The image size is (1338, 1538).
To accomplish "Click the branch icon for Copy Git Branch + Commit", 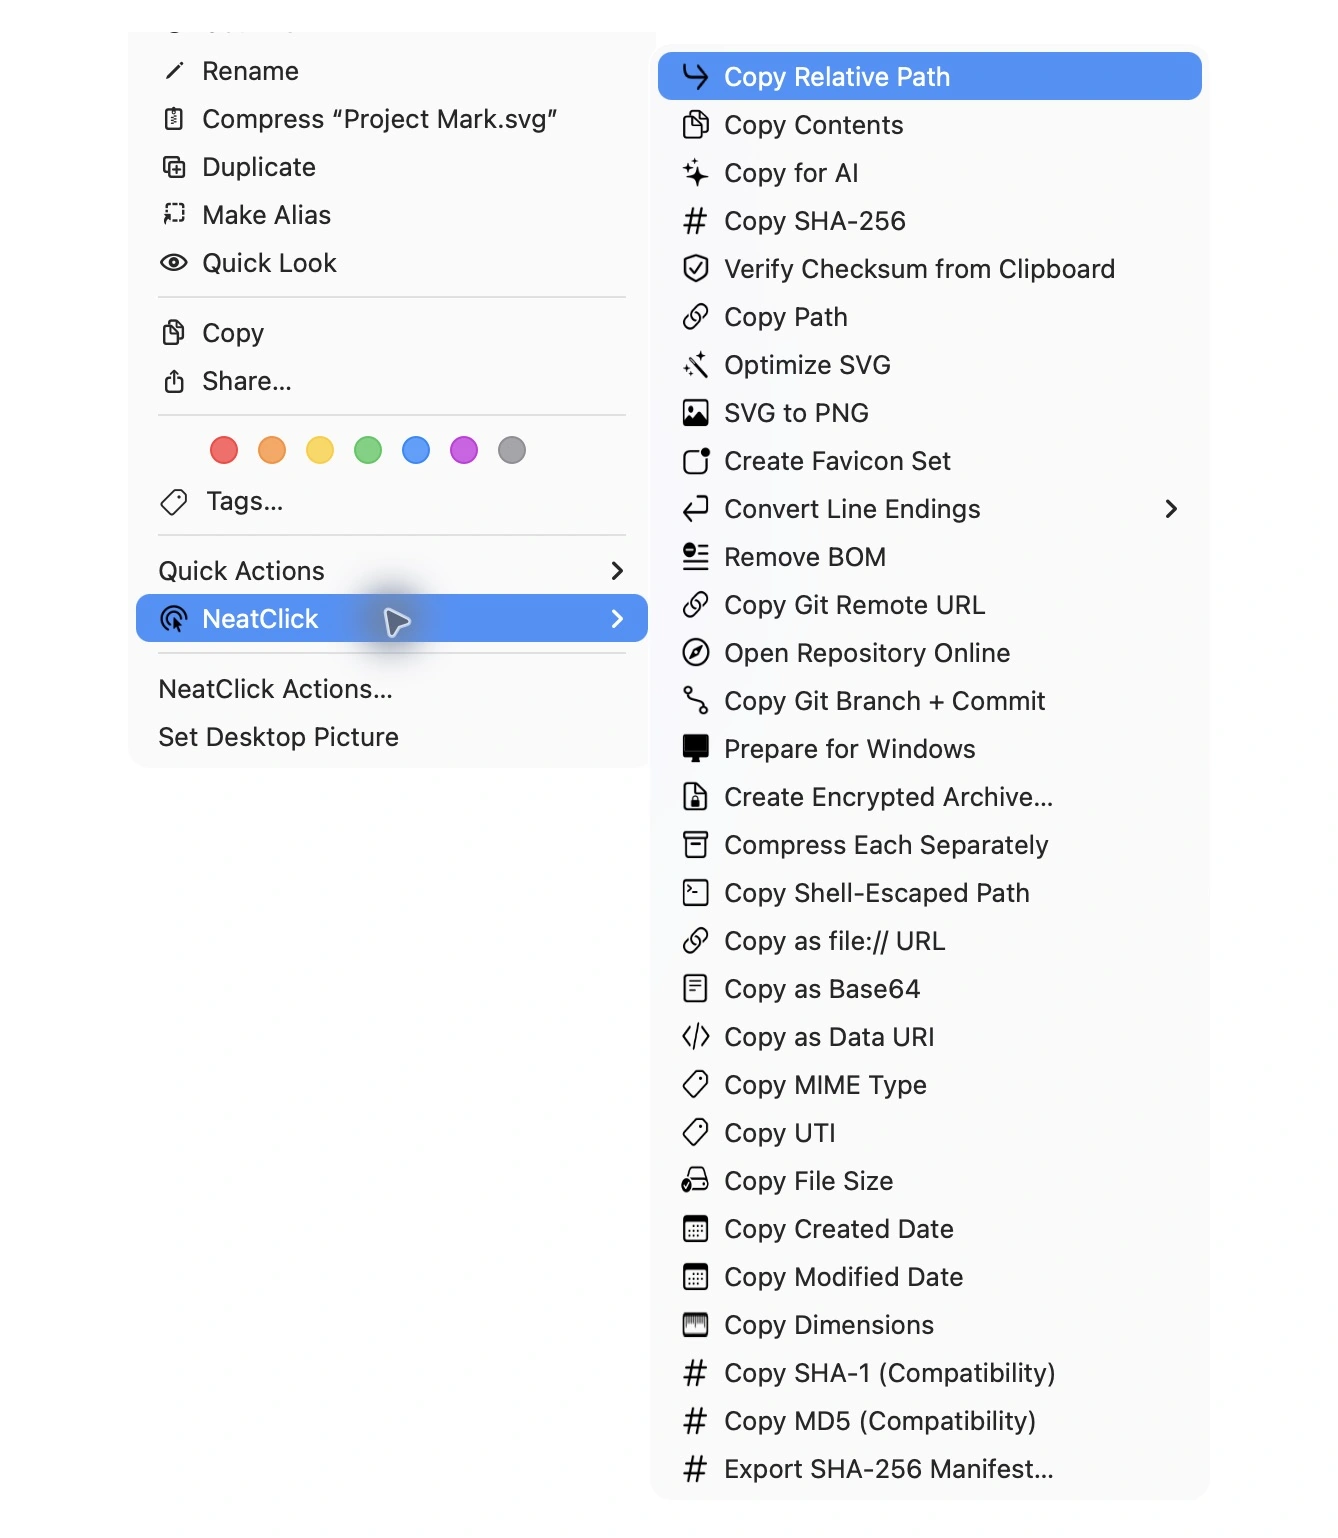I will coord(695,700).
